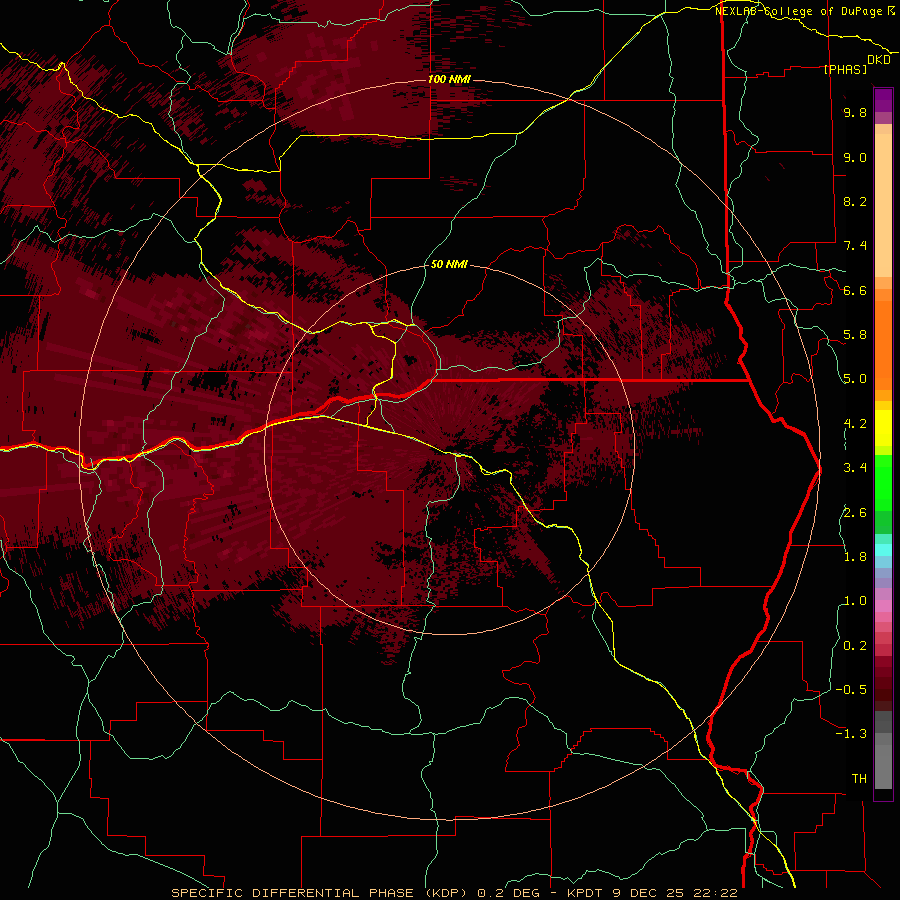
Task: Click the 1.0 scale label
Action: click(855, 601)
